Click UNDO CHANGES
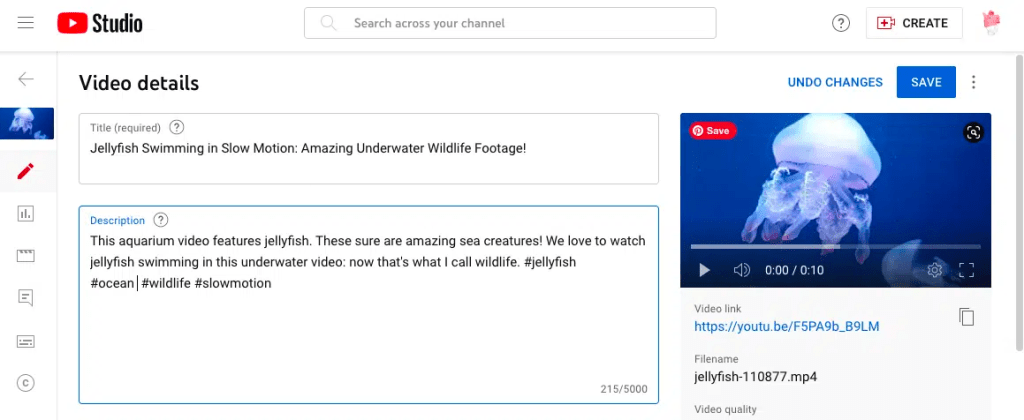The height and width of the screenshot is (420, 1024). tap(835, 82)
